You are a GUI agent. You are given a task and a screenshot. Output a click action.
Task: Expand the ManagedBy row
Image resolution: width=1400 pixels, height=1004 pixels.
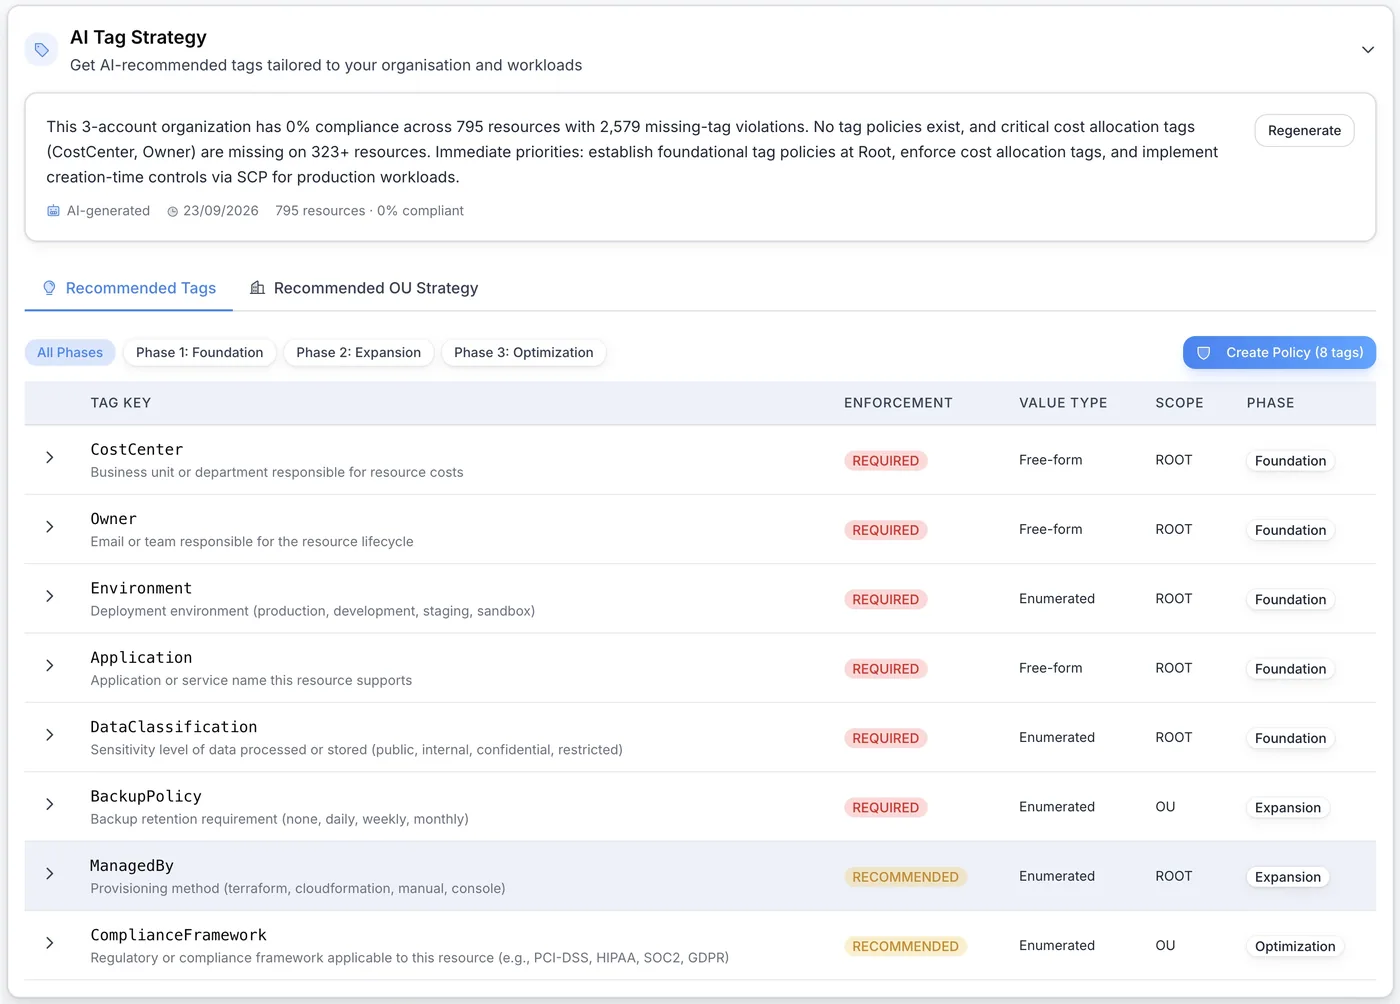click(50, 873)
